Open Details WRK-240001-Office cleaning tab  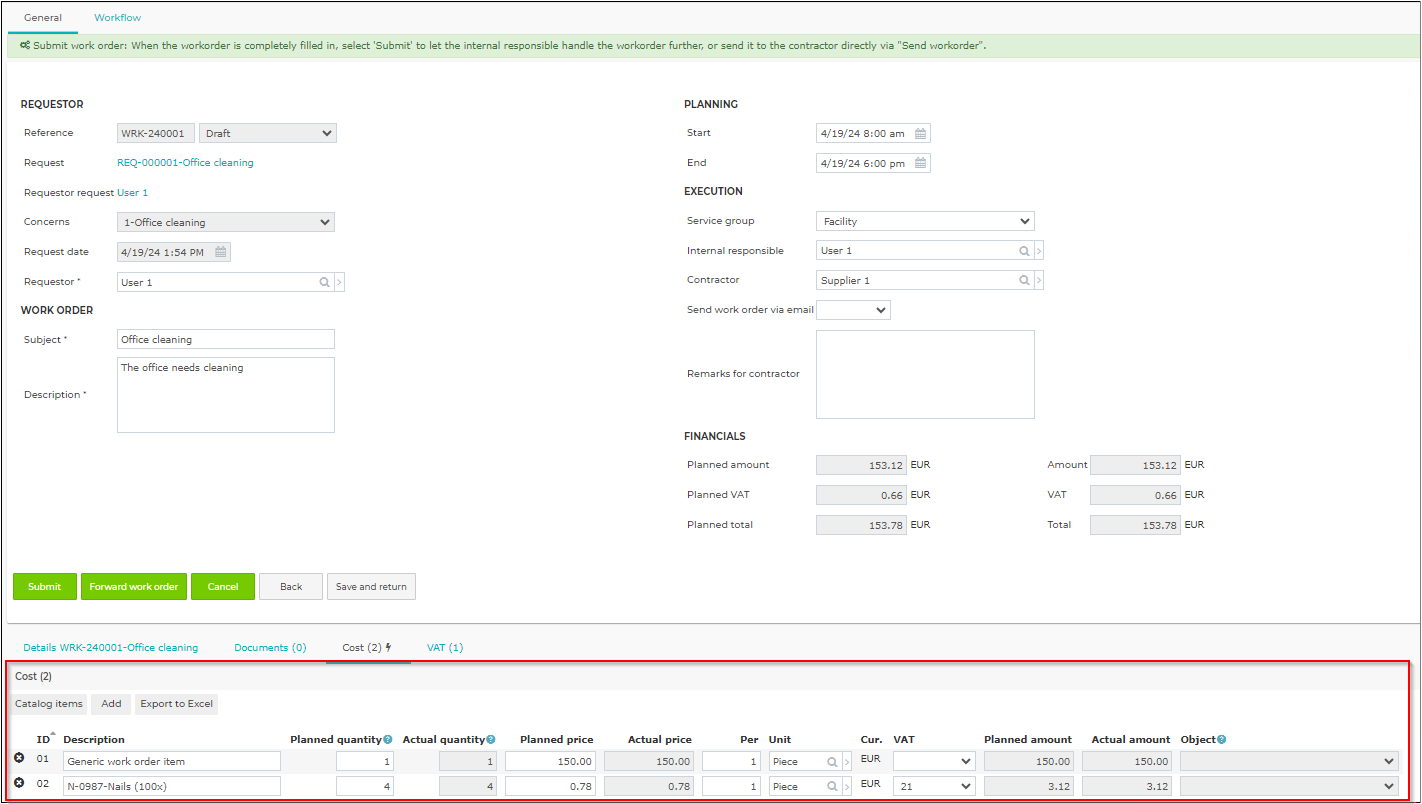(110, 648)
